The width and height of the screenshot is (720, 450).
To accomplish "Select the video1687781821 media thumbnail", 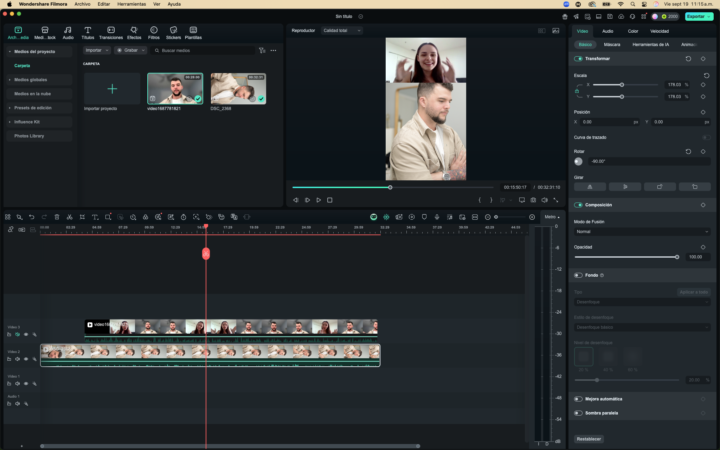I will point(175,89).
